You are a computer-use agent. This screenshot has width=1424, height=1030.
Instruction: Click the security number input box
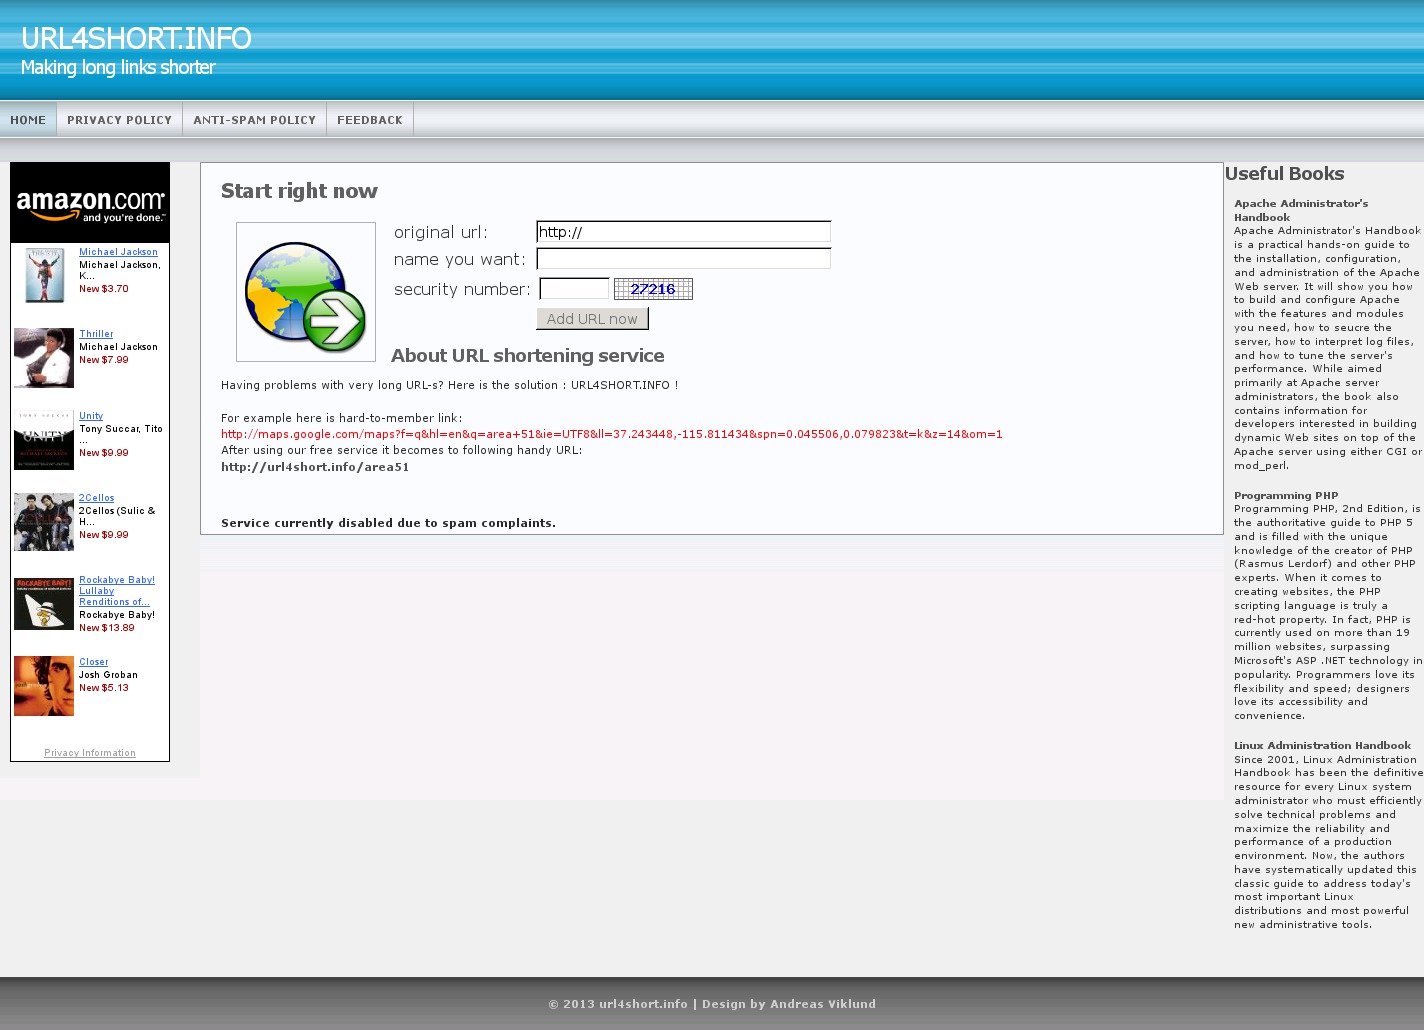point(574,289)
